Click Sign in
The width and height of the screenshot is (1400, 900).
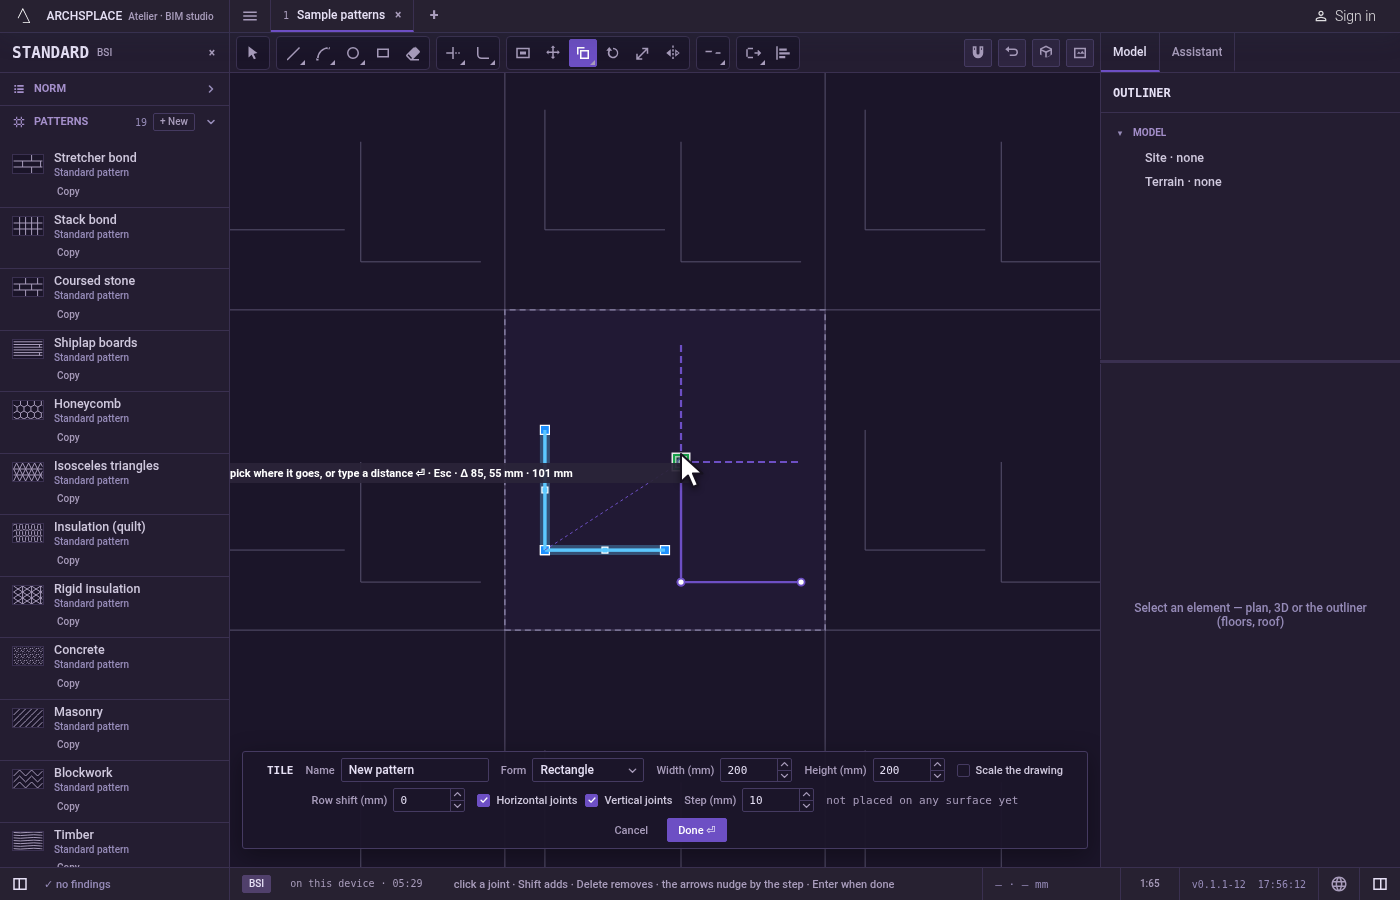(x=1345, y=16)
